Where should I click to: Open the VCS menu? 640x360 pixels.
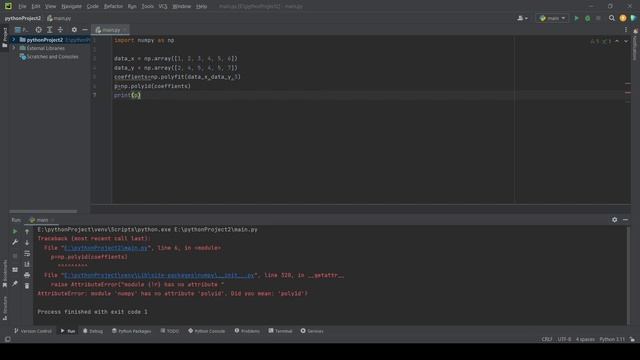[163, 7]
